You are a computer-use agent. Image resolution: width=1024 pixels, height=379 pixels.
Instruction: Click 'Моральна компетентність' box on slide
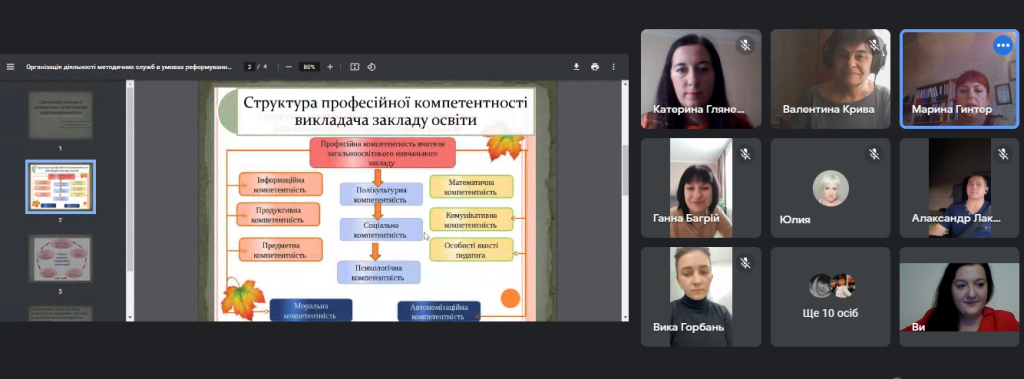click(x=311, y=310)
